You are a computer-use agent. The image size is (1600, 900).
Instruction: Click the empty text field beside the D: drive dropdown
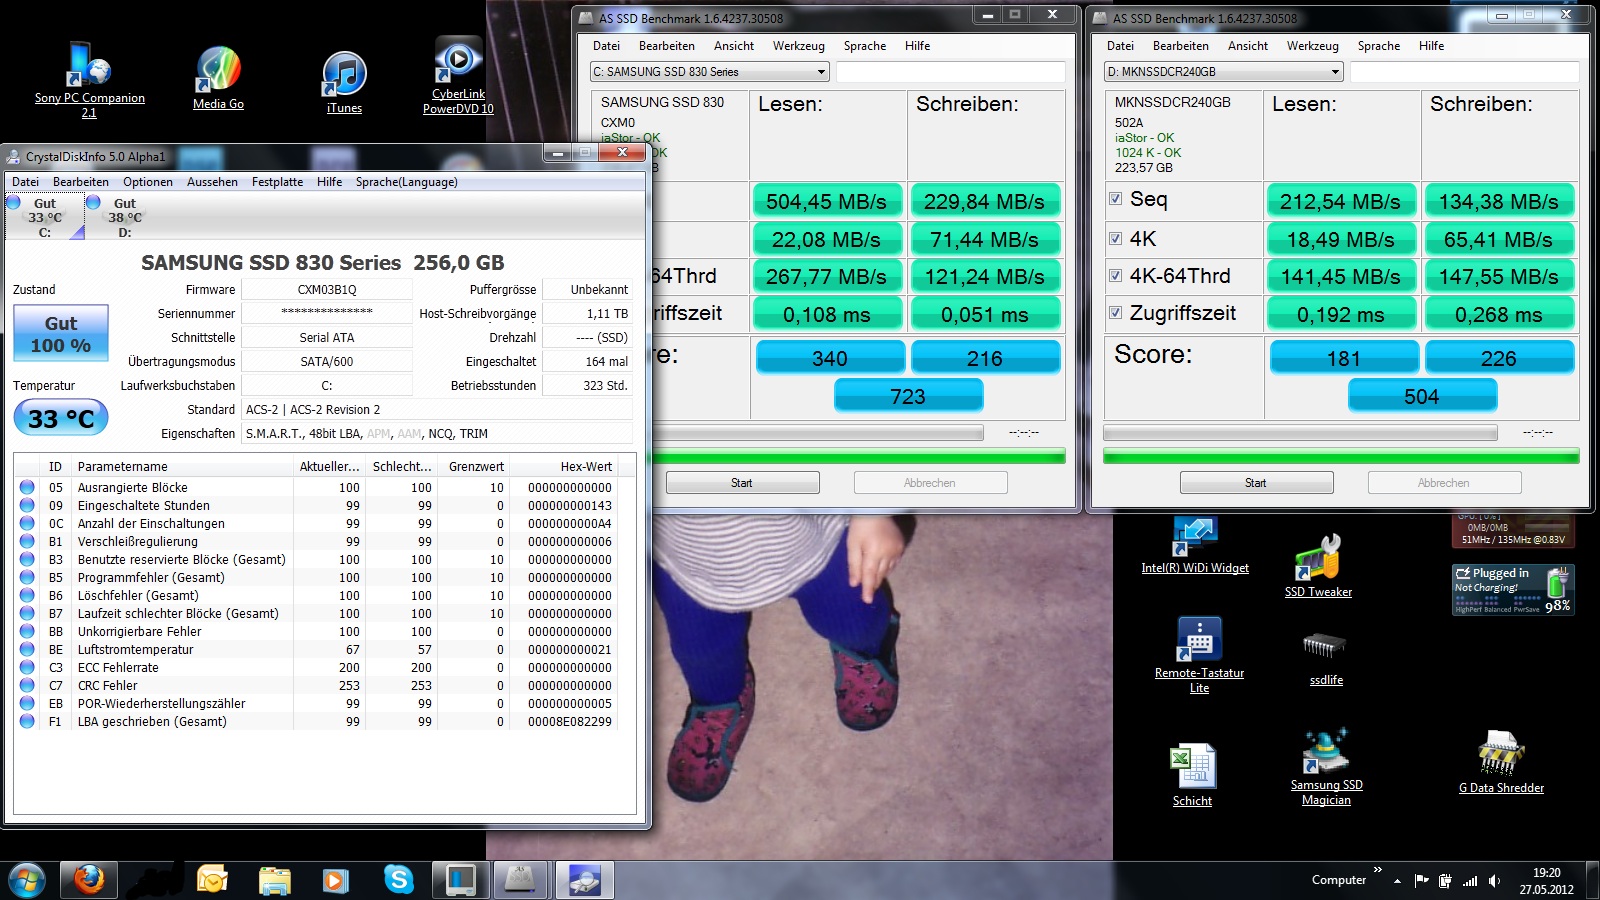1464,72
